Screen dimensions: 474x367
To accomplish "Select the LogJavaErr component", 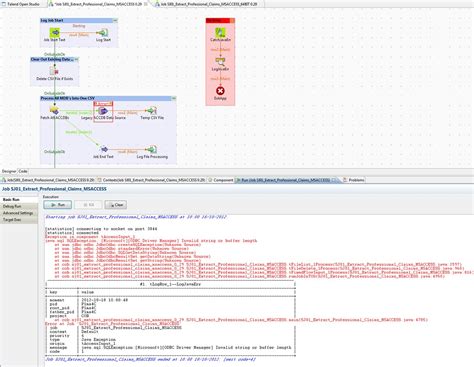I will 220,61.
